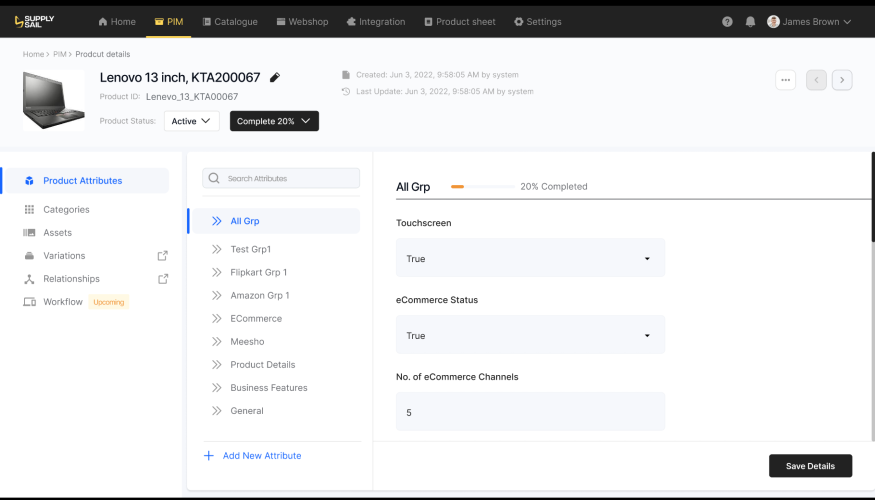875x500 pixels.
Task: Click Add New Attribute link
Action: point(253,456)
